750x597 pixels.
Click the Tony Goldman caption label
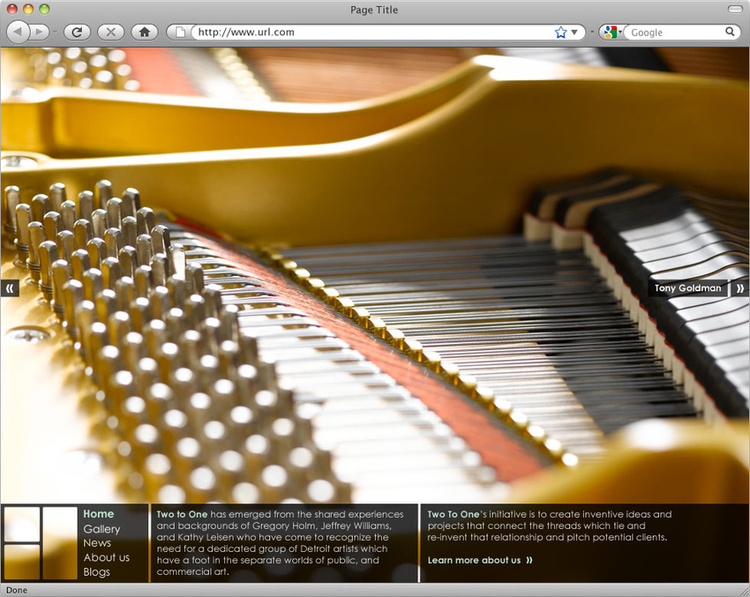[x=687, y=288]
